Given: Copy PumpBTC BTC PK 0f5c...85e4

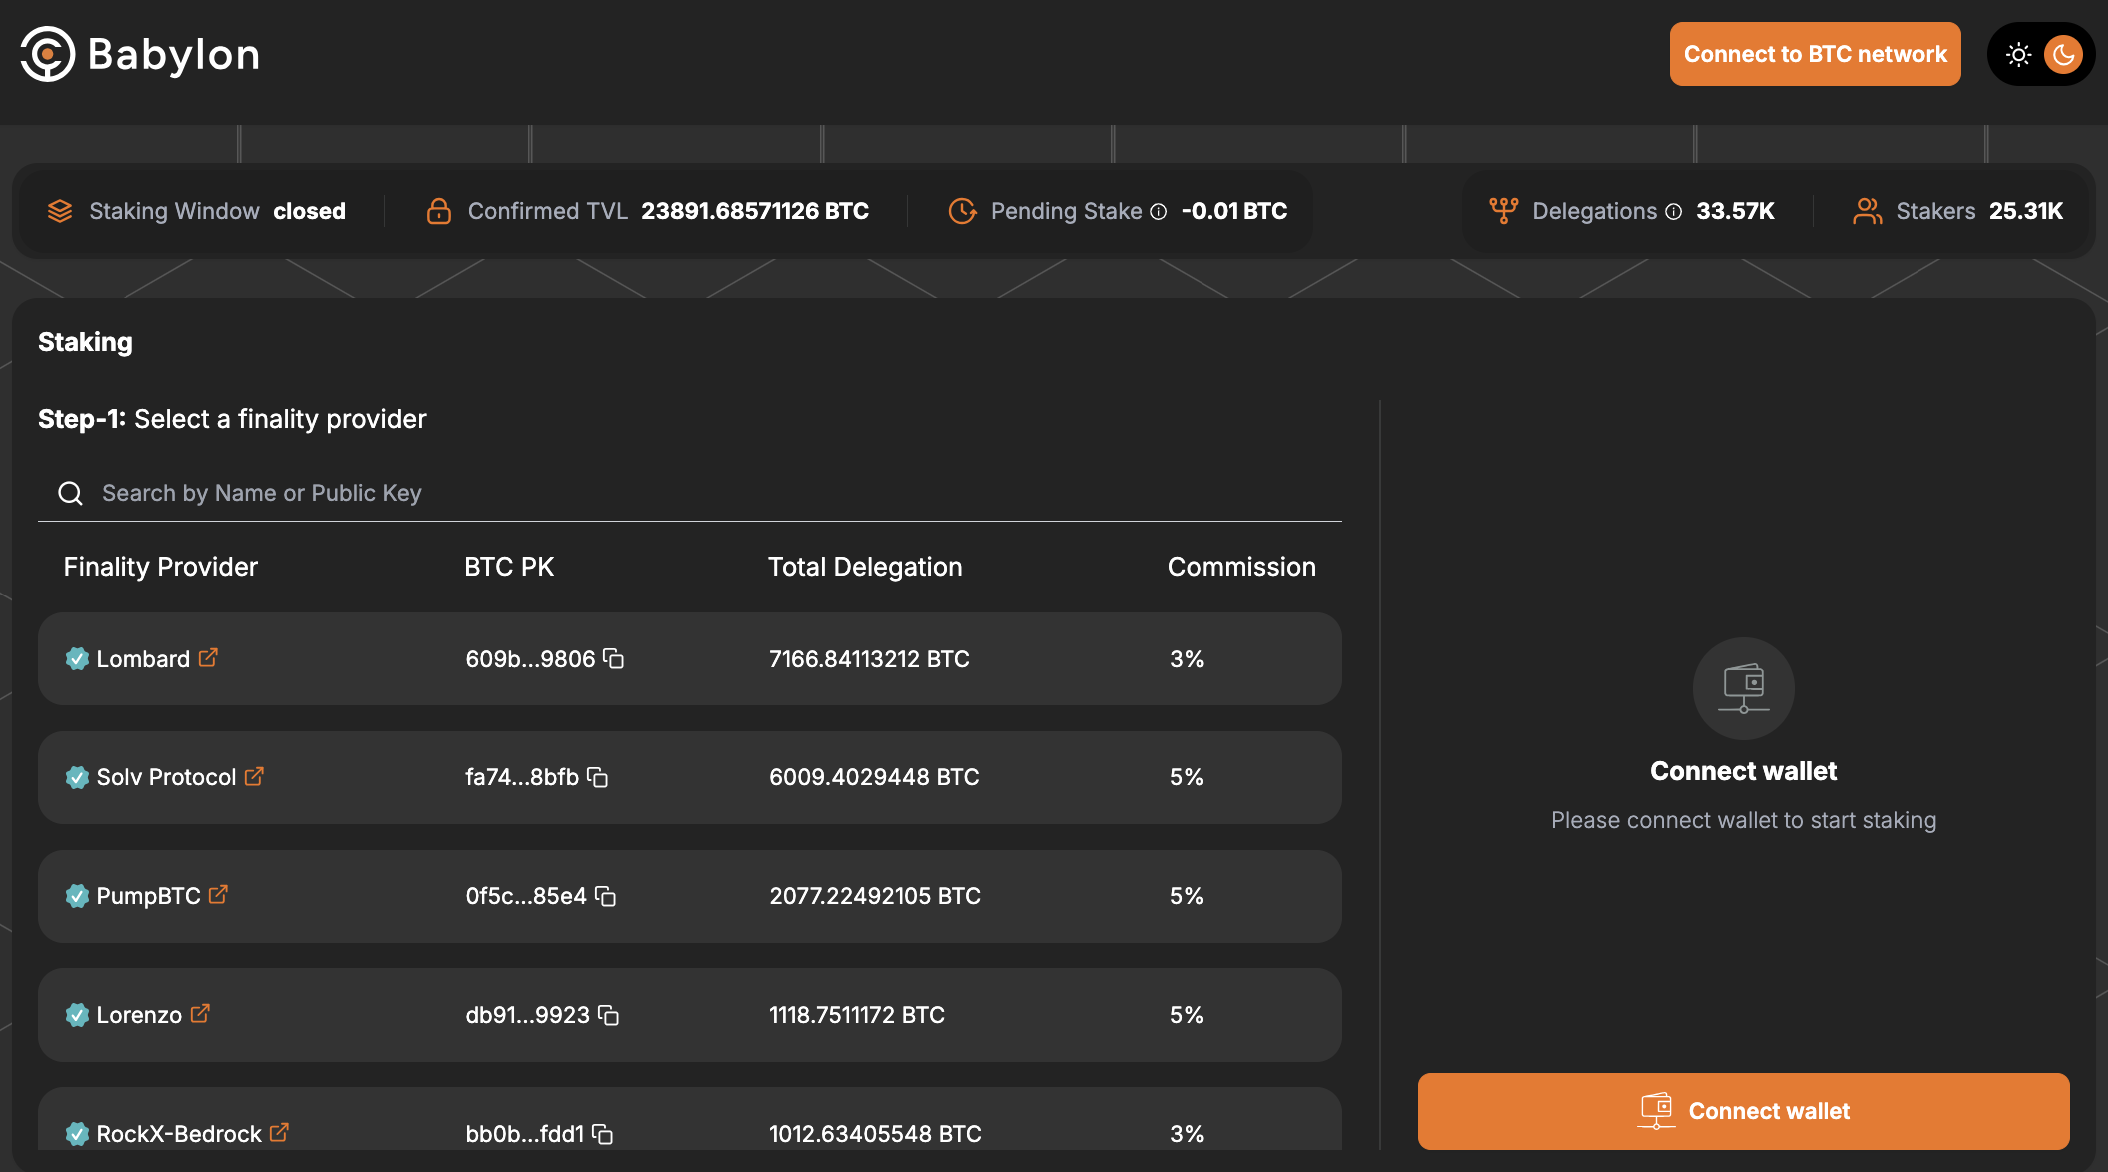Looking at the screenshot, I should point(606,896).
